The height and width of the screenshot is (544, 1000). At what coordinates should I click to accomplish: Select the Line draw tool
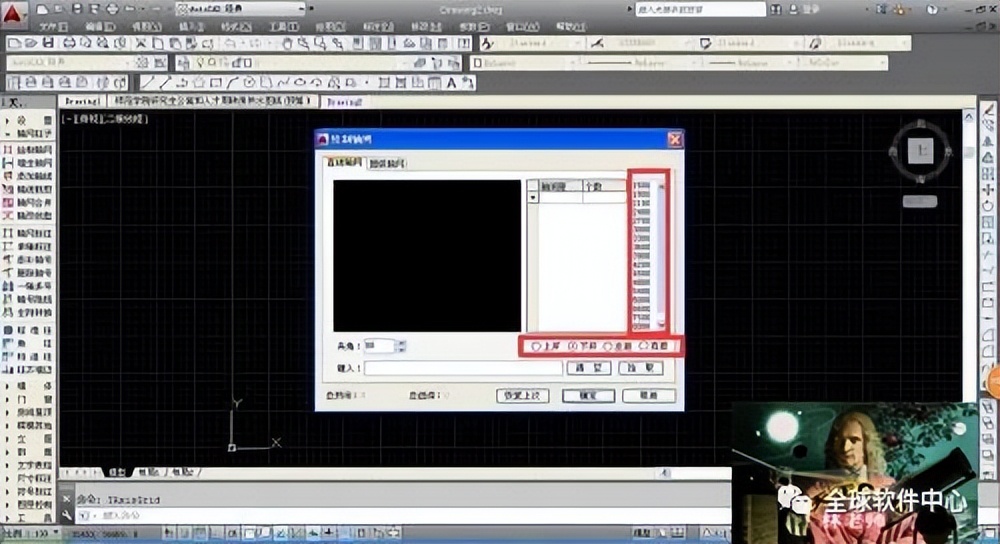point(147,83)
